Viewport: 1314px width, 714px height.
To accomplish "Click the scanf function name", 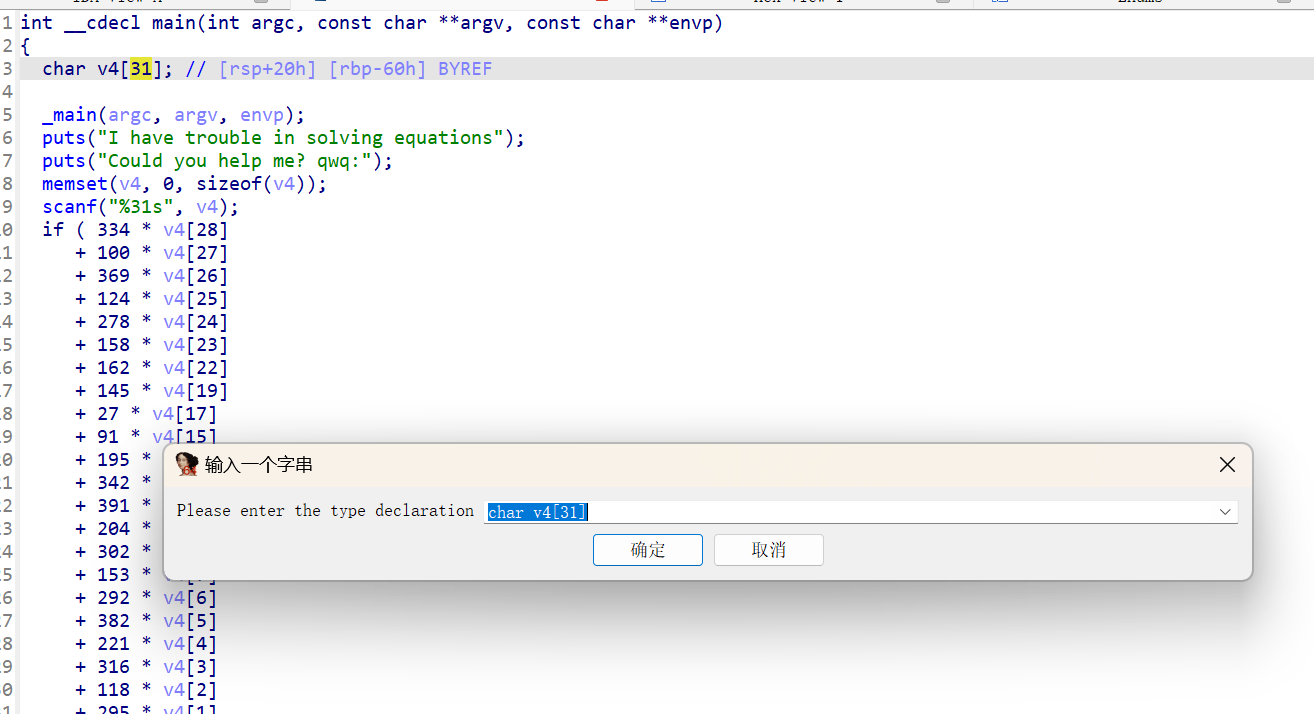I will click(64, 207).
